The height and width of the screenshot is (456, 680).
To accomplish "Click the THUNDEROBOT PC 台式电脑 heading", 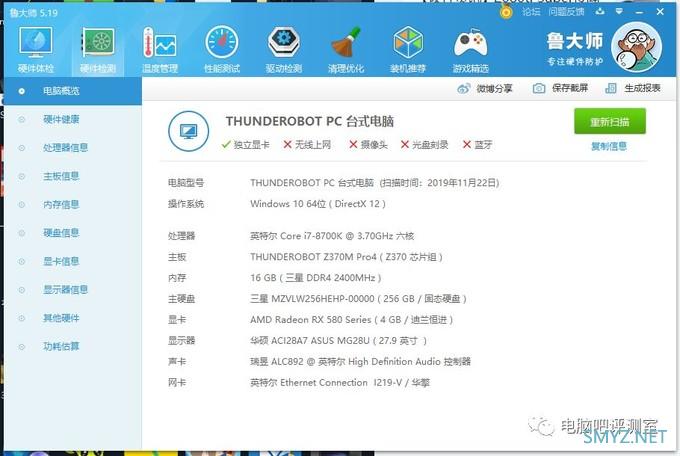I will [x=310, y=121].
